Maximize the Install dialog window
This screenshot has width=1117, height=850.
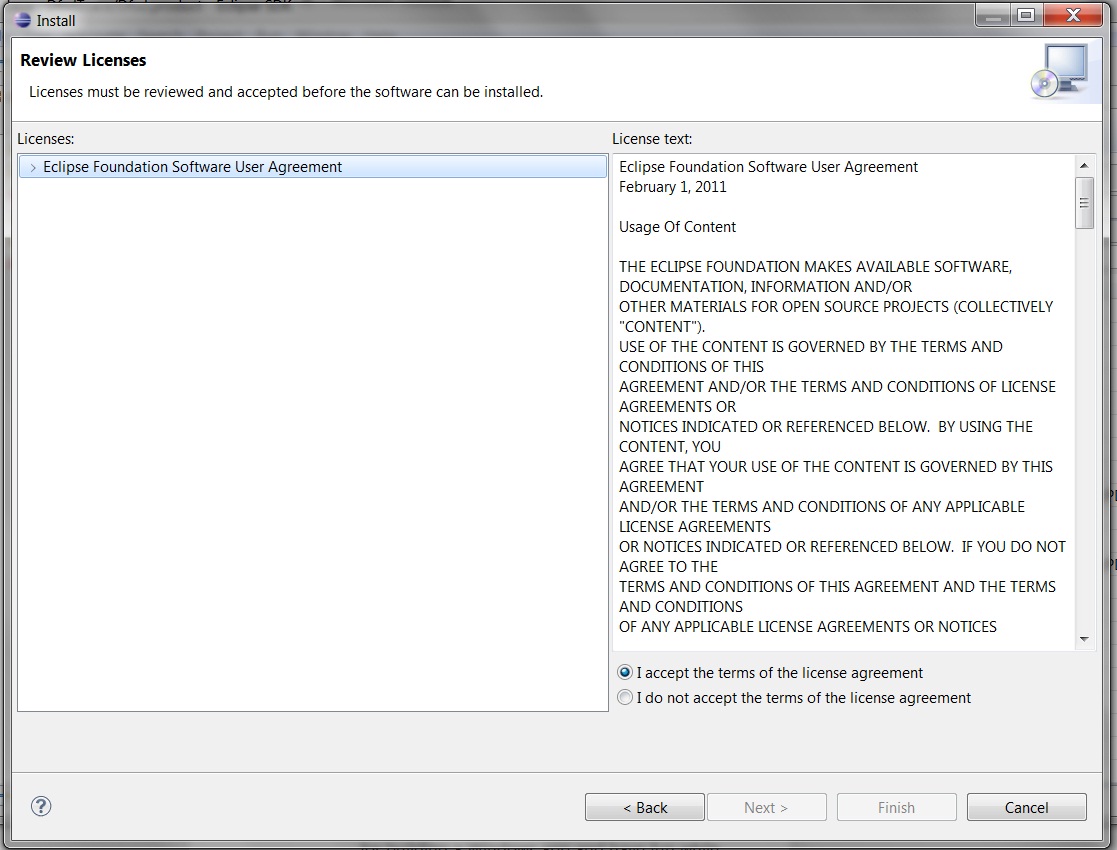click(1026, 15)
